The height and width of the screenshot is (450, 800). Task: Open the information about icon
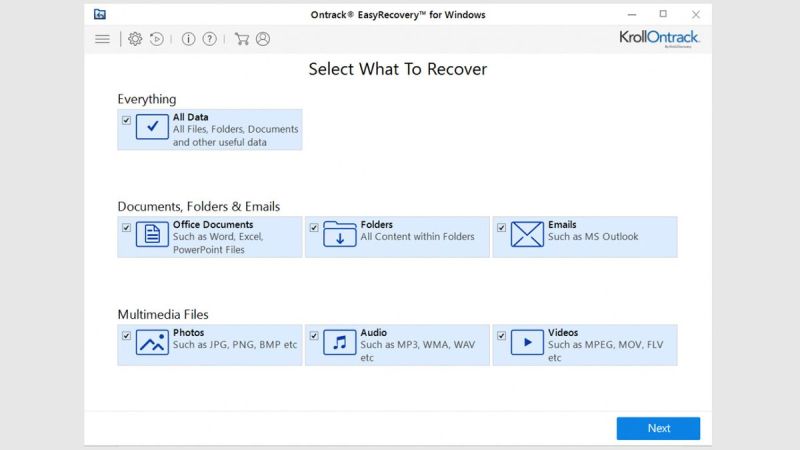coord(188,39)
